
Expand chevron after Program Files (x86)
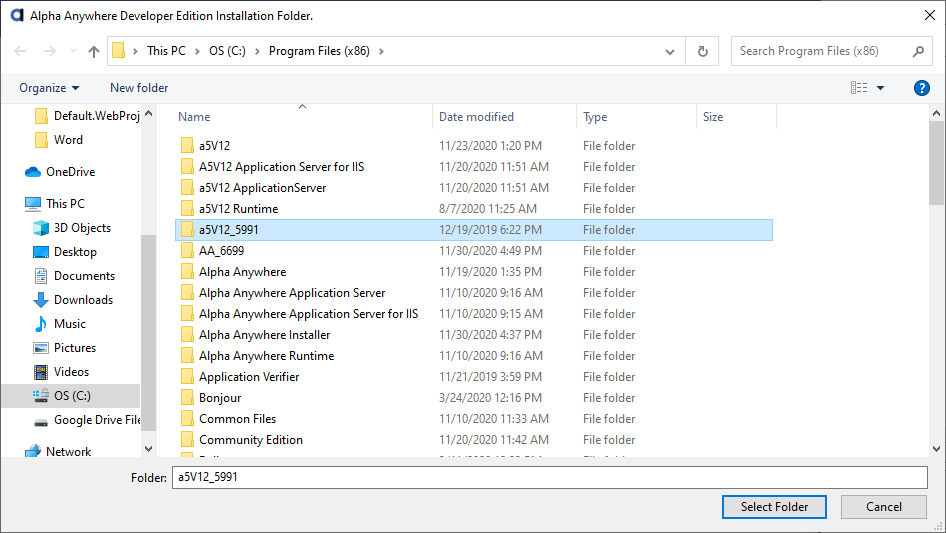pos(381,51)
